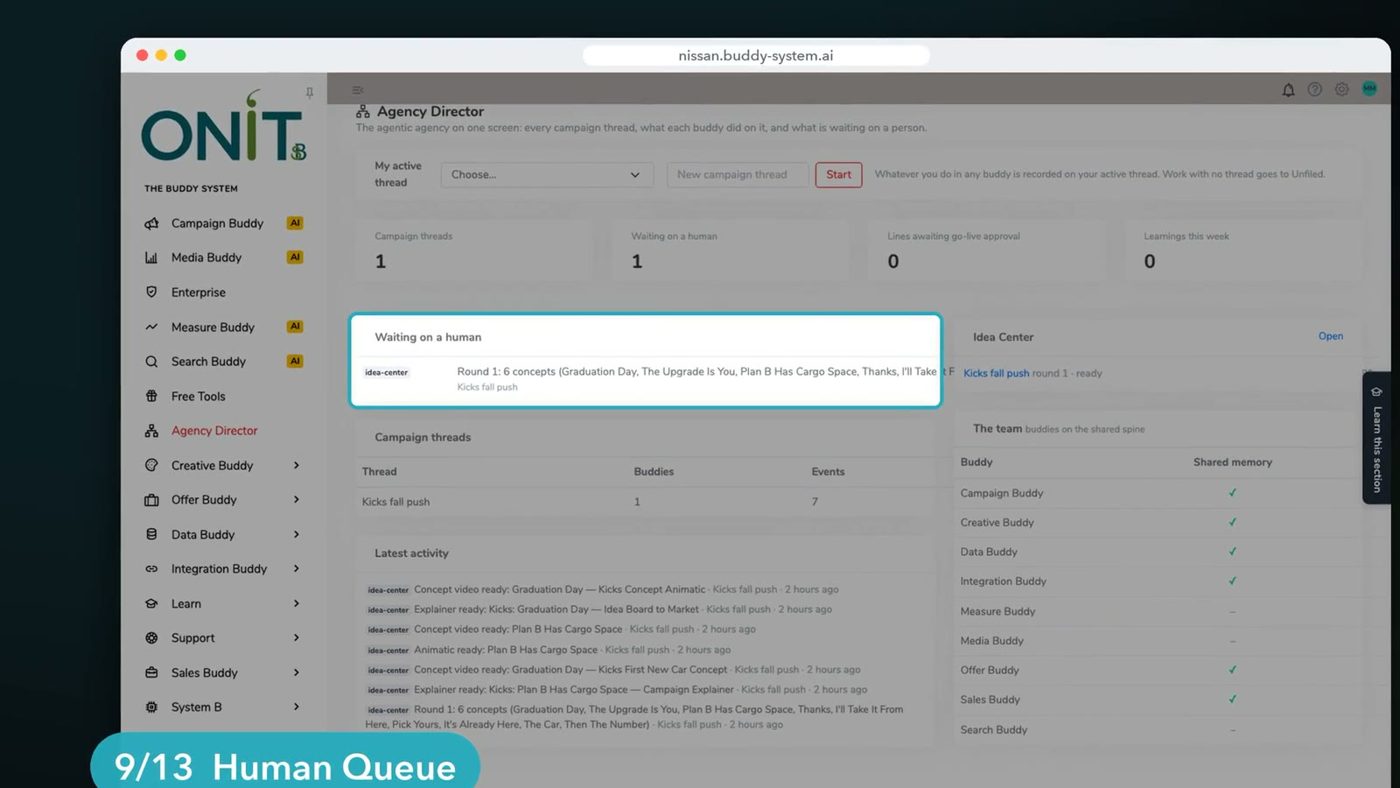
Task: Open the user avatar in top bar
Action: coord(1369,89)
